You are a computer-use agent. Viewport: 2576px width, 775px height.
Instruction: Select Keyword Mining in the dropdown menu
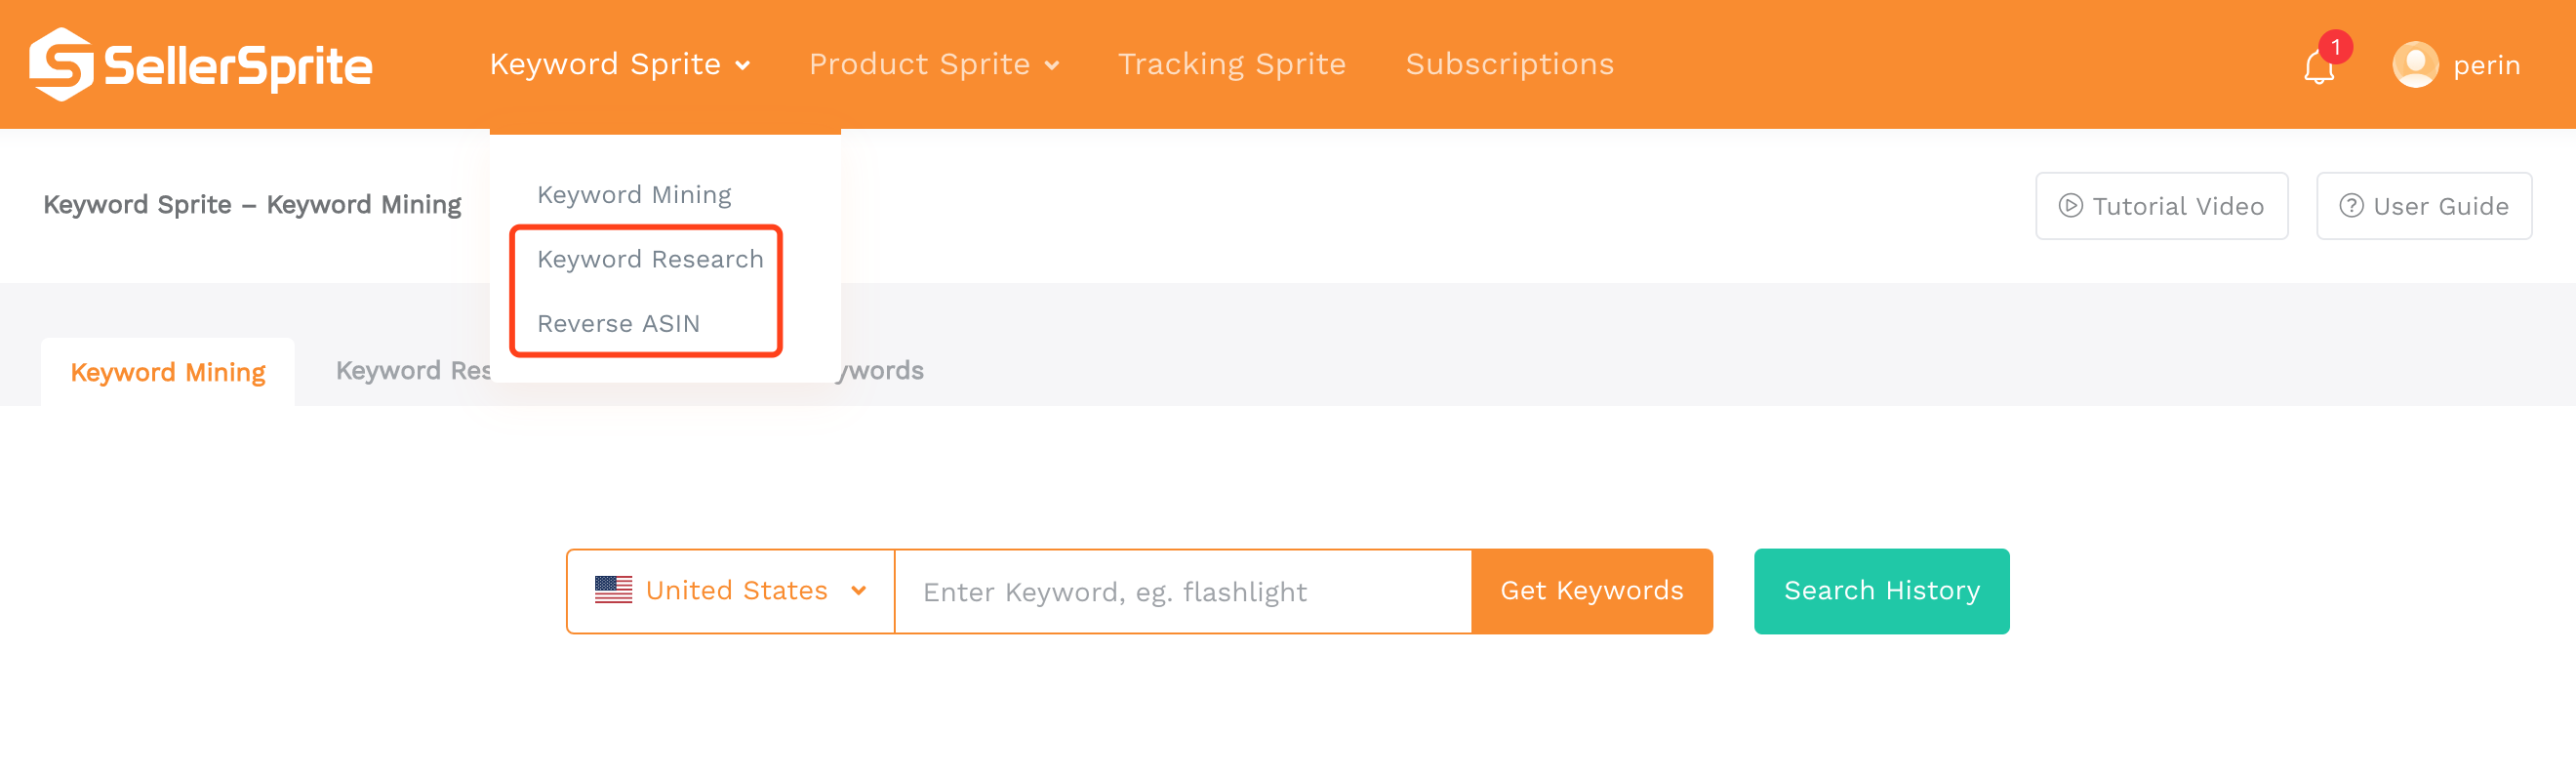tap(634, 195)
